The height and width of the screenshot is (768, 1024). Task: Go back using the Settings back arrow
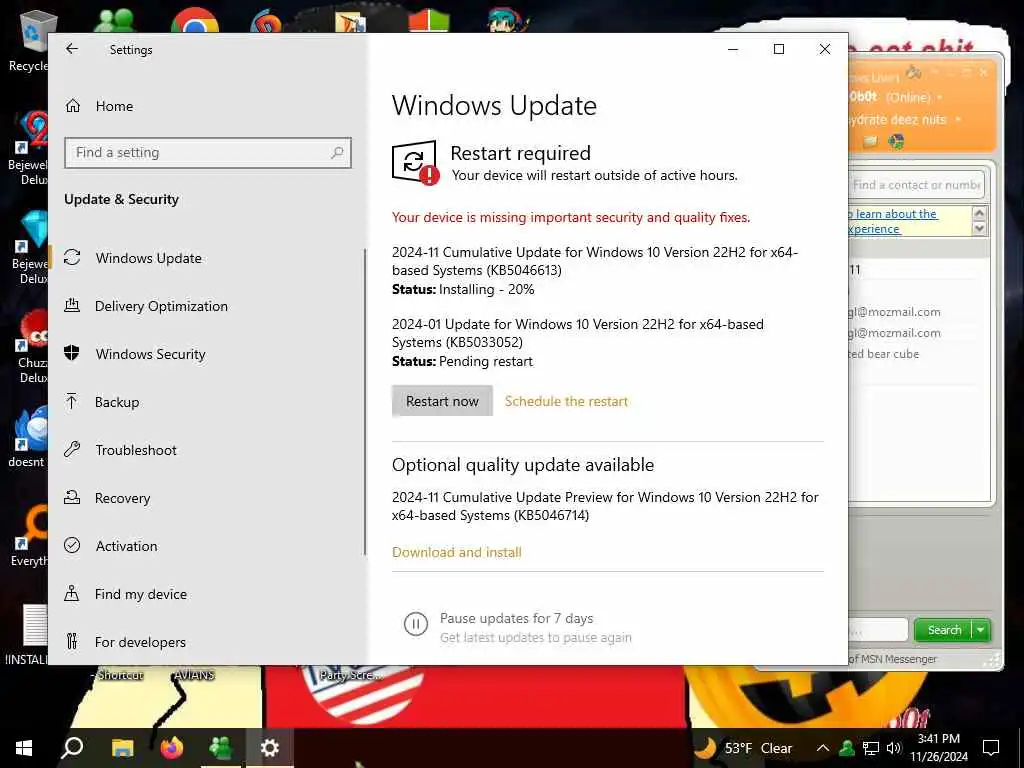[72, 49]
